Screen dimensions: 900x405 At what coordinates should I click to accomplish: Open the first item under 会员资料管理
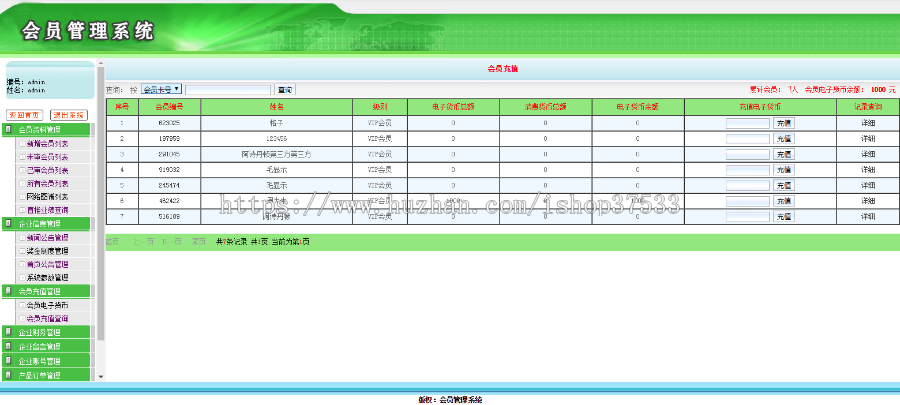pyautogui.click(x=48, y=143)
